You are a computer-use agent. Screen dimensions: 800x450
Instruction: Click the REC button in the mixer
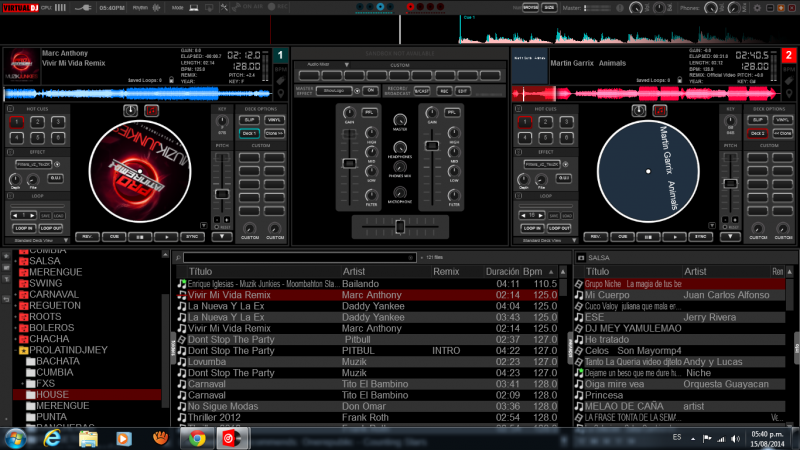point(444,91)
